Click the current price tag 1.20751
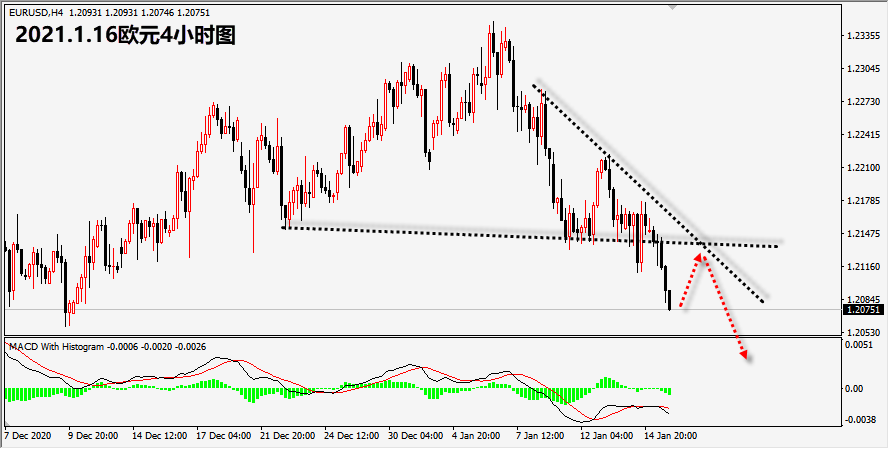Viewport: 889px width, 449px height. coord(862,310)
